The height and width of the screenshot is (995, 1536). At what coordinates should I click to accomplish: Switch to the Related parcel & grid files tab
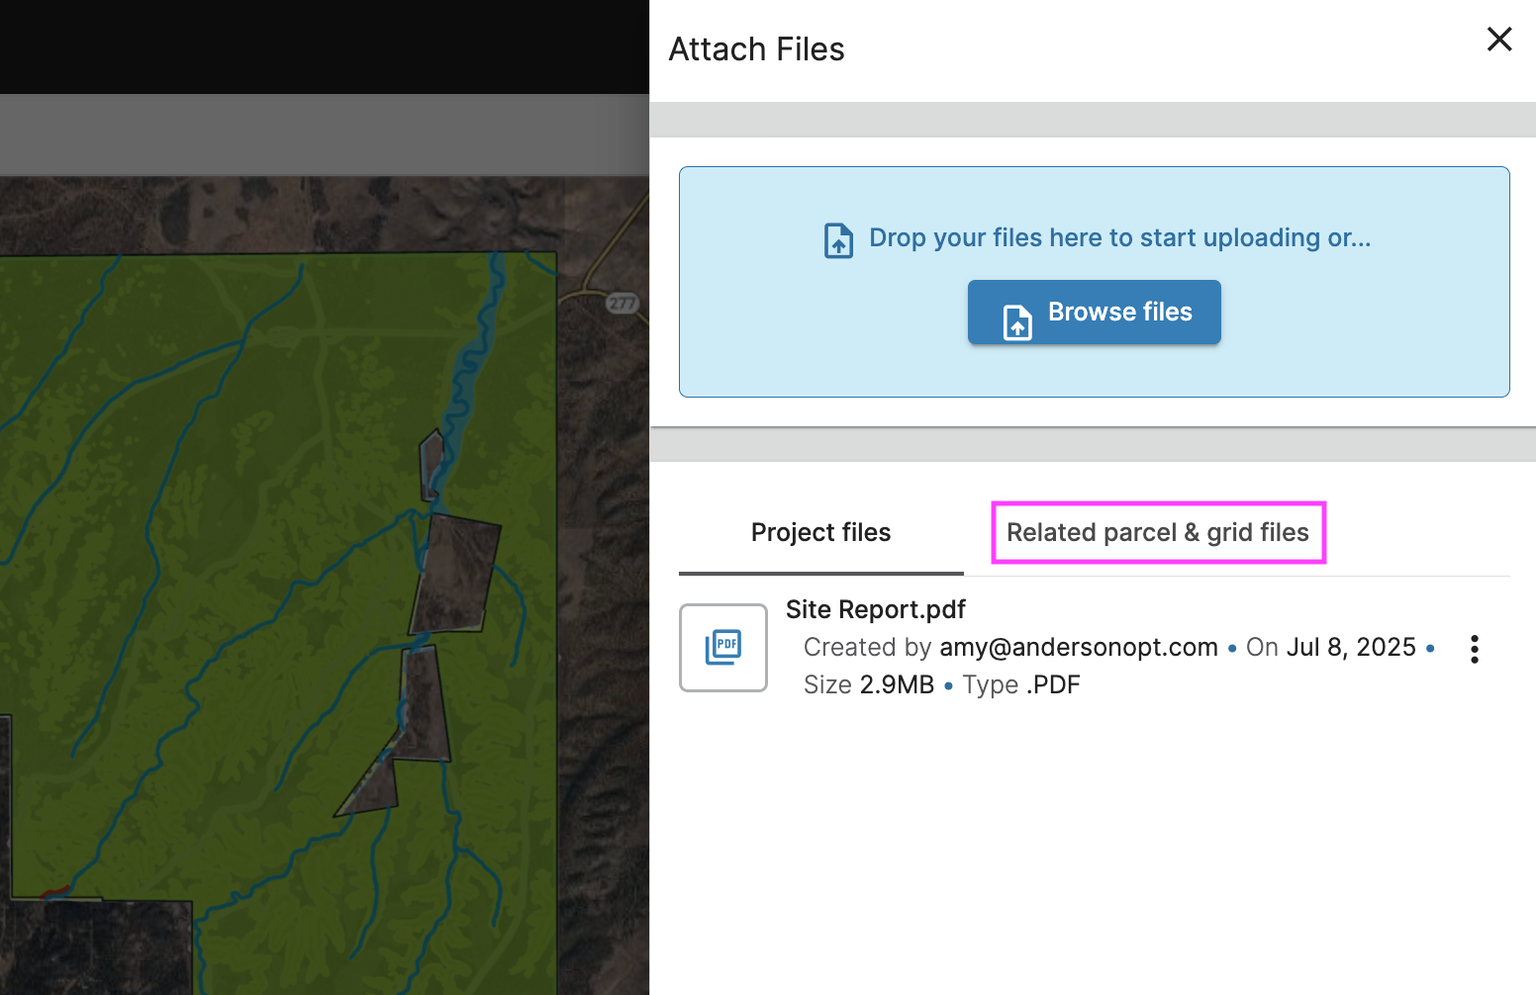tap(1158, 532)
